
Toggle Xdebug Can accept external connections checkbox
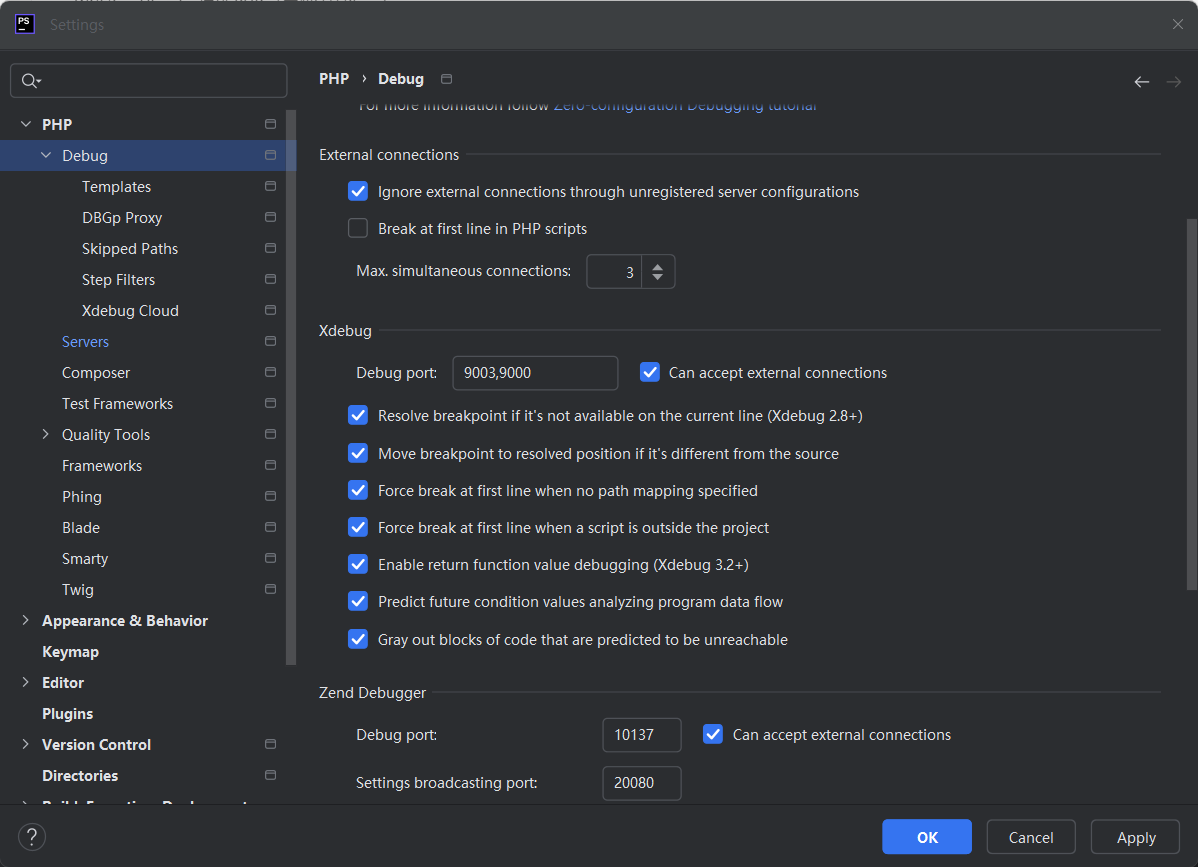[x=649, y=372]
